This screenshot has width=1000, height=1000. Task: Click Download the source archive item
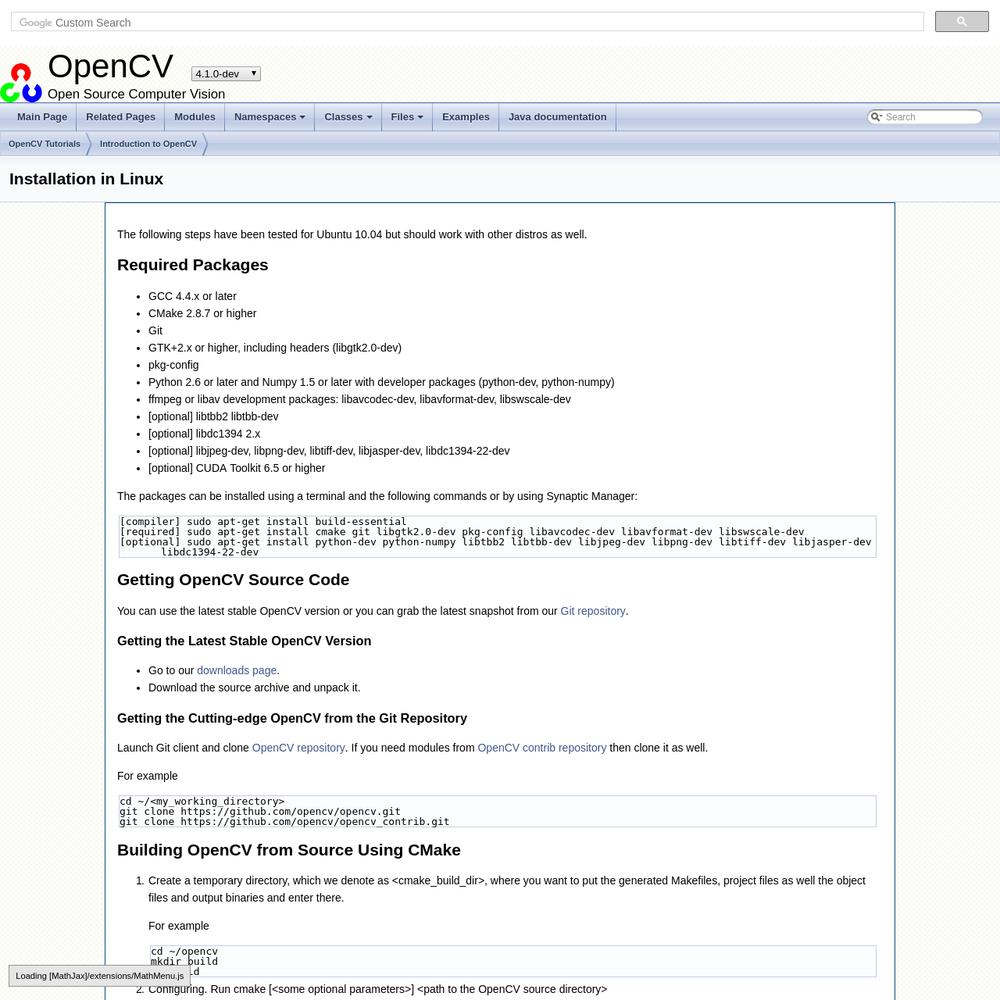point(254,688)
